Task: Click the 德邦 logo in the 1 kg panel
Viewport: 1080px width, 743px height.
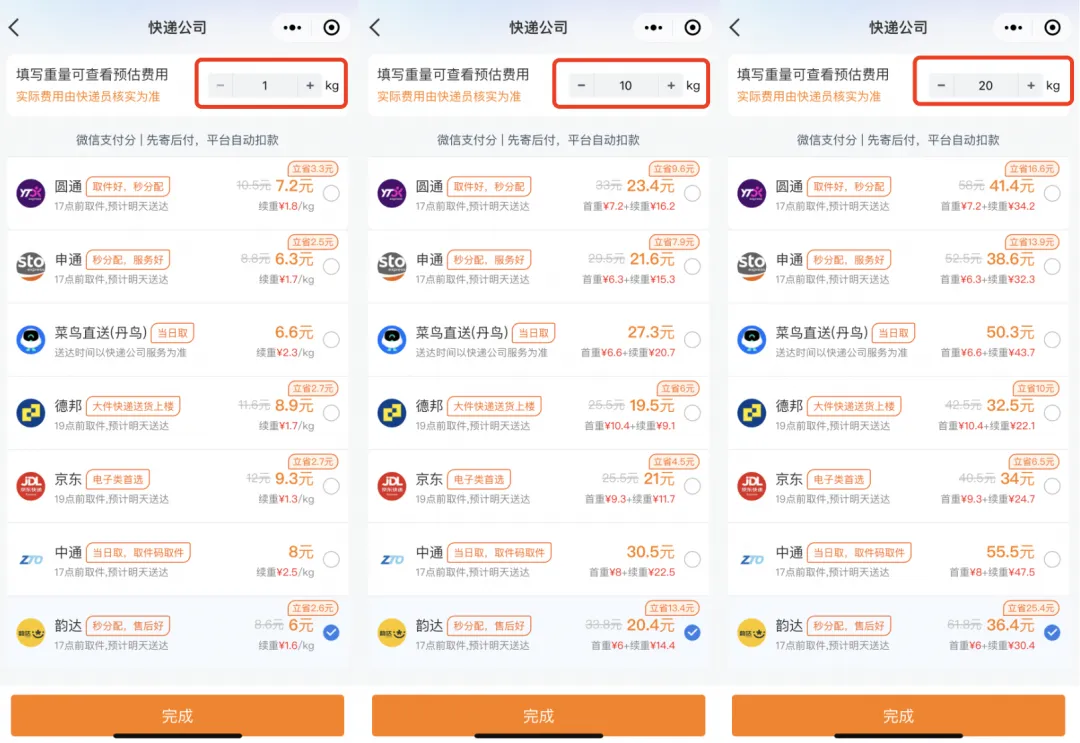Action: coord(30,413)
